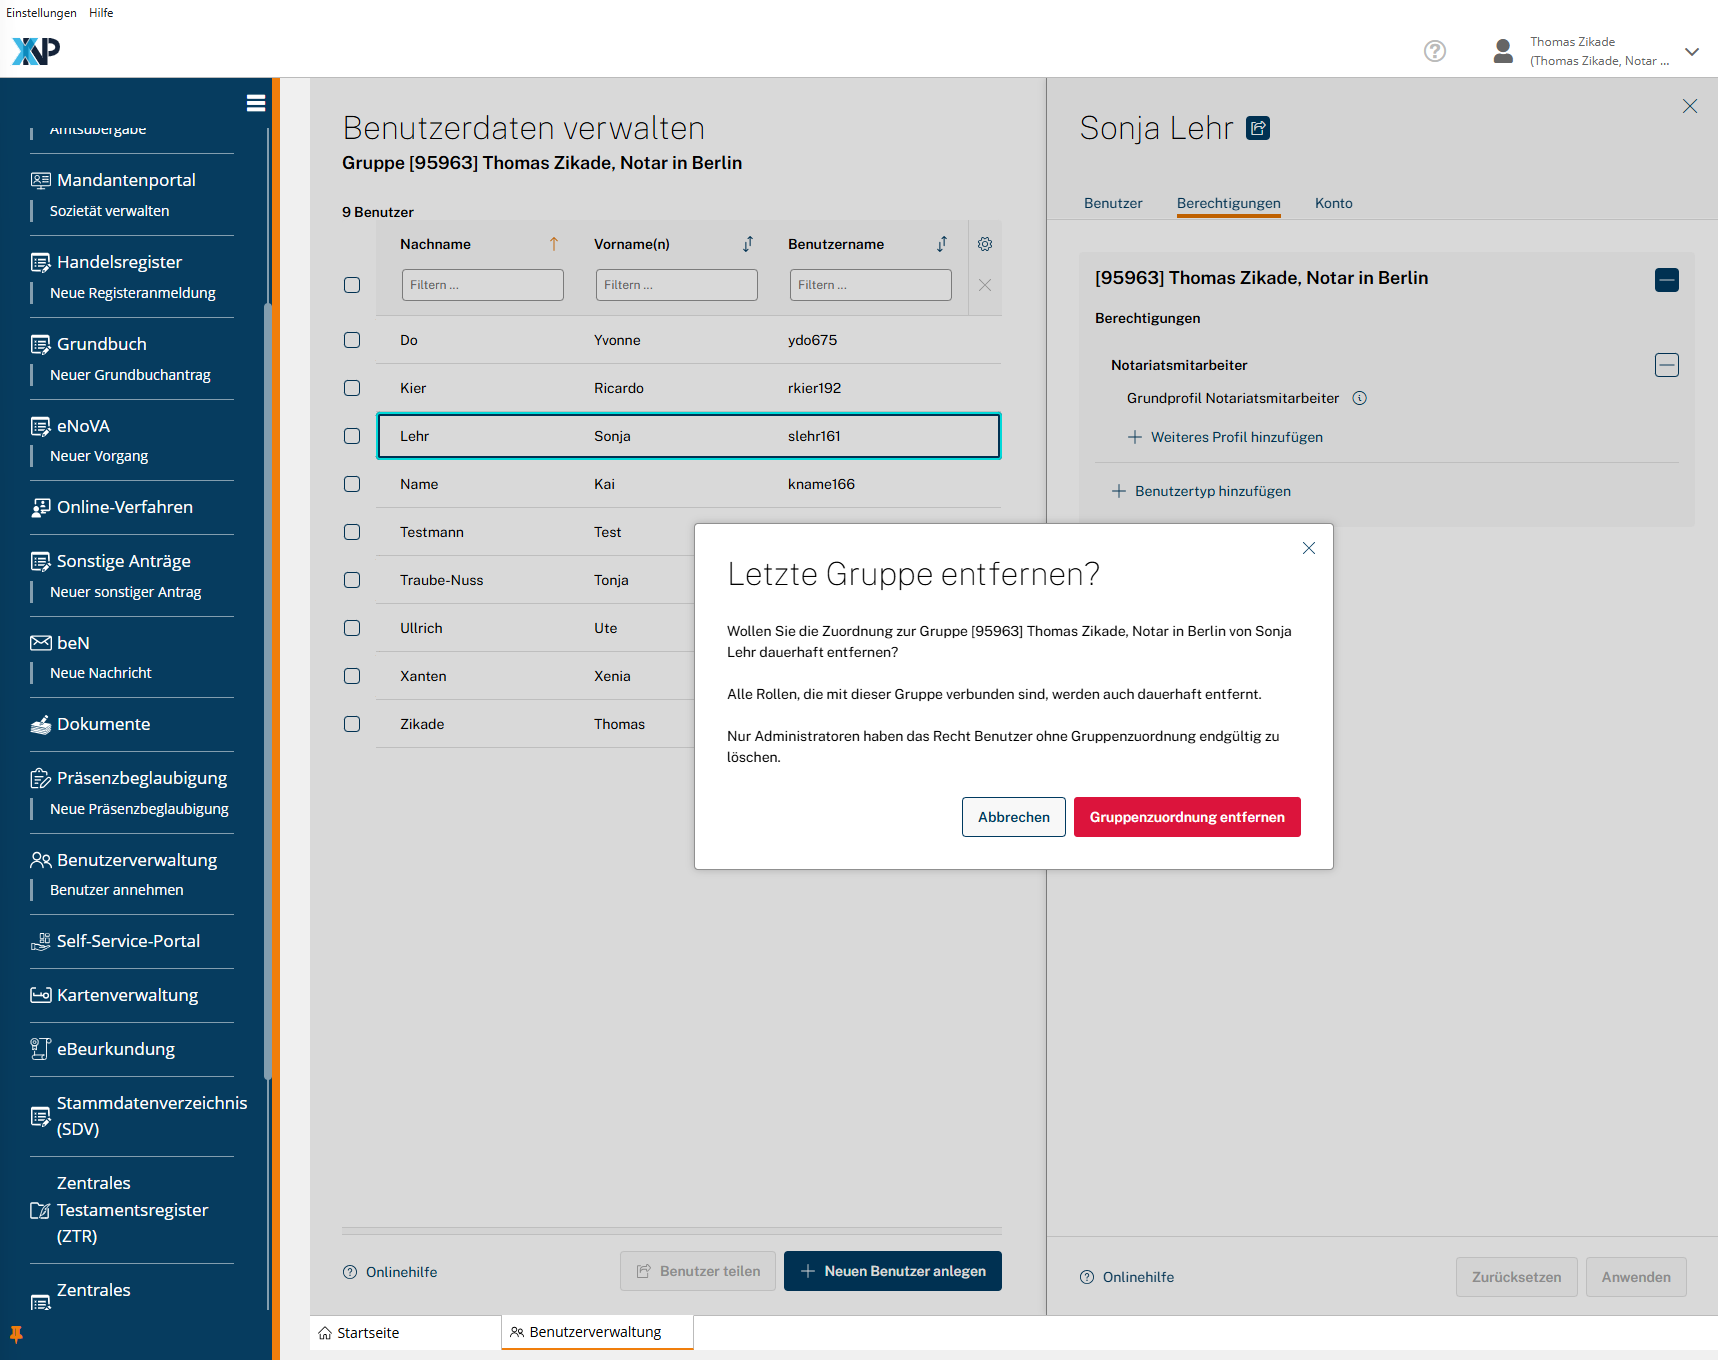Image resolution: width=1718 pixels, height=1360 pixels.
Task: Click the info icon beside Grundprofil Notariatsmitarbeiter
Action: point(1359,398)
